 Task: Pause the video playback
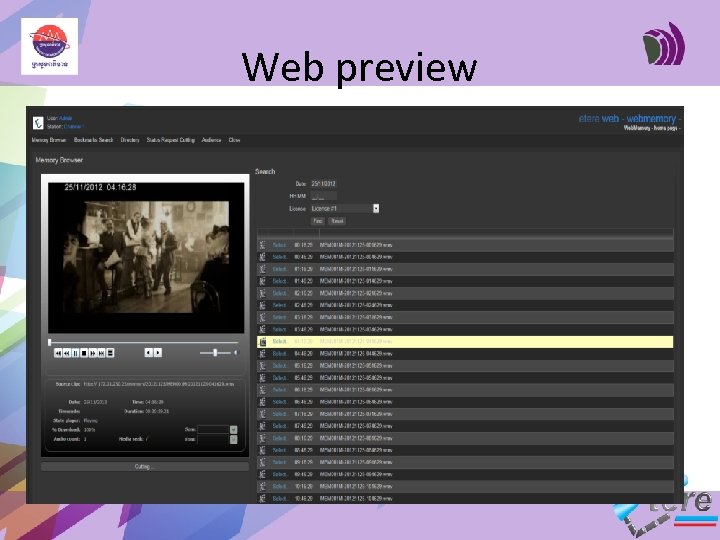coord(75,353)
